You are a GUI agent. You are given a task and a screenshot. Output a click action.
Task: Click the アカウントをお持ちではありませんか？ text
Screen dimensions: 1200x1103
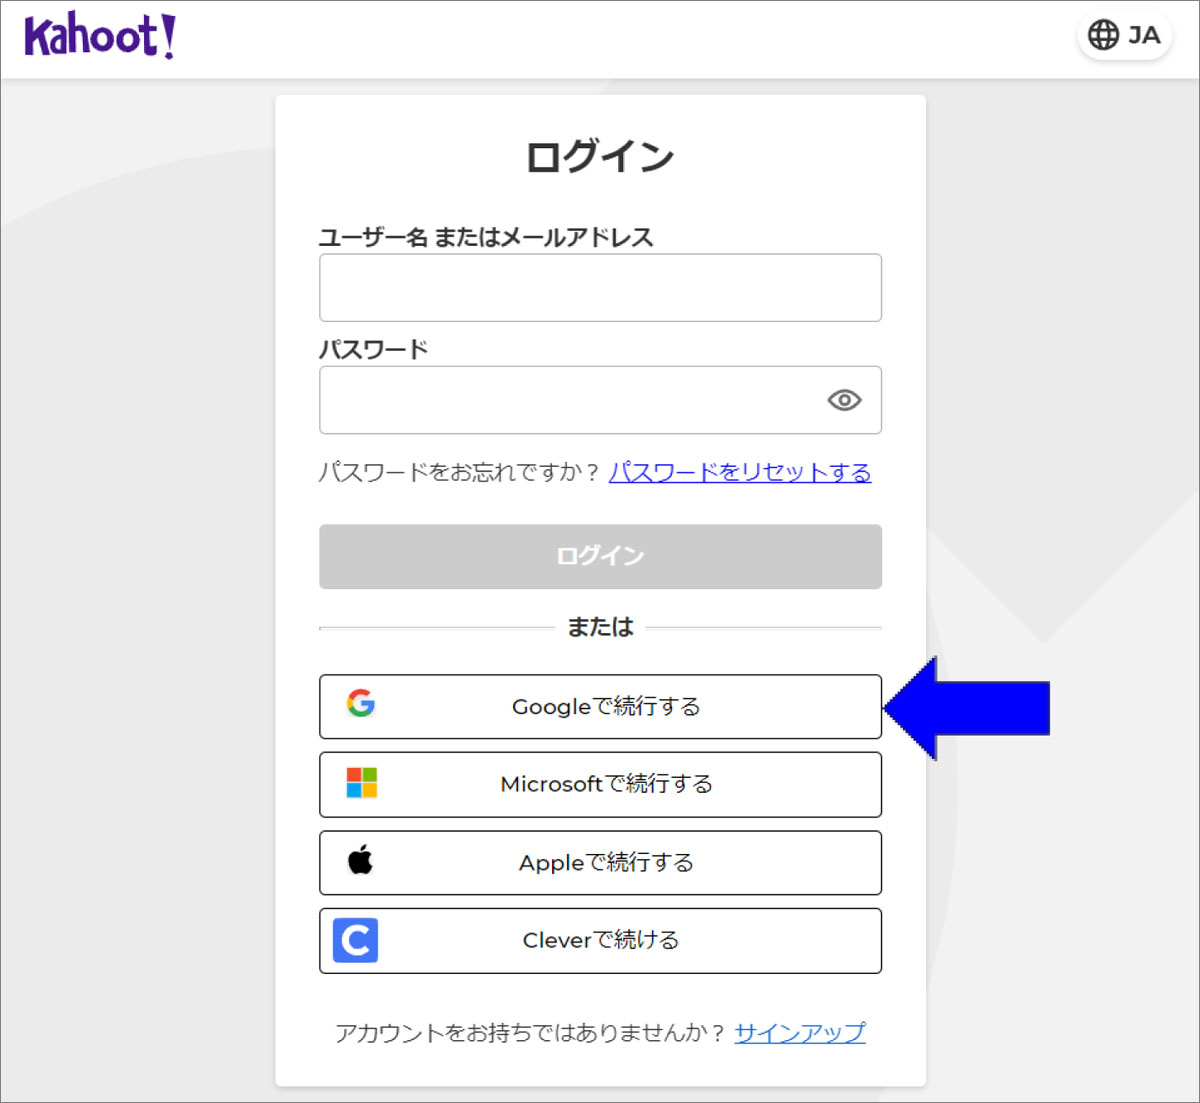coord(531,1032)
